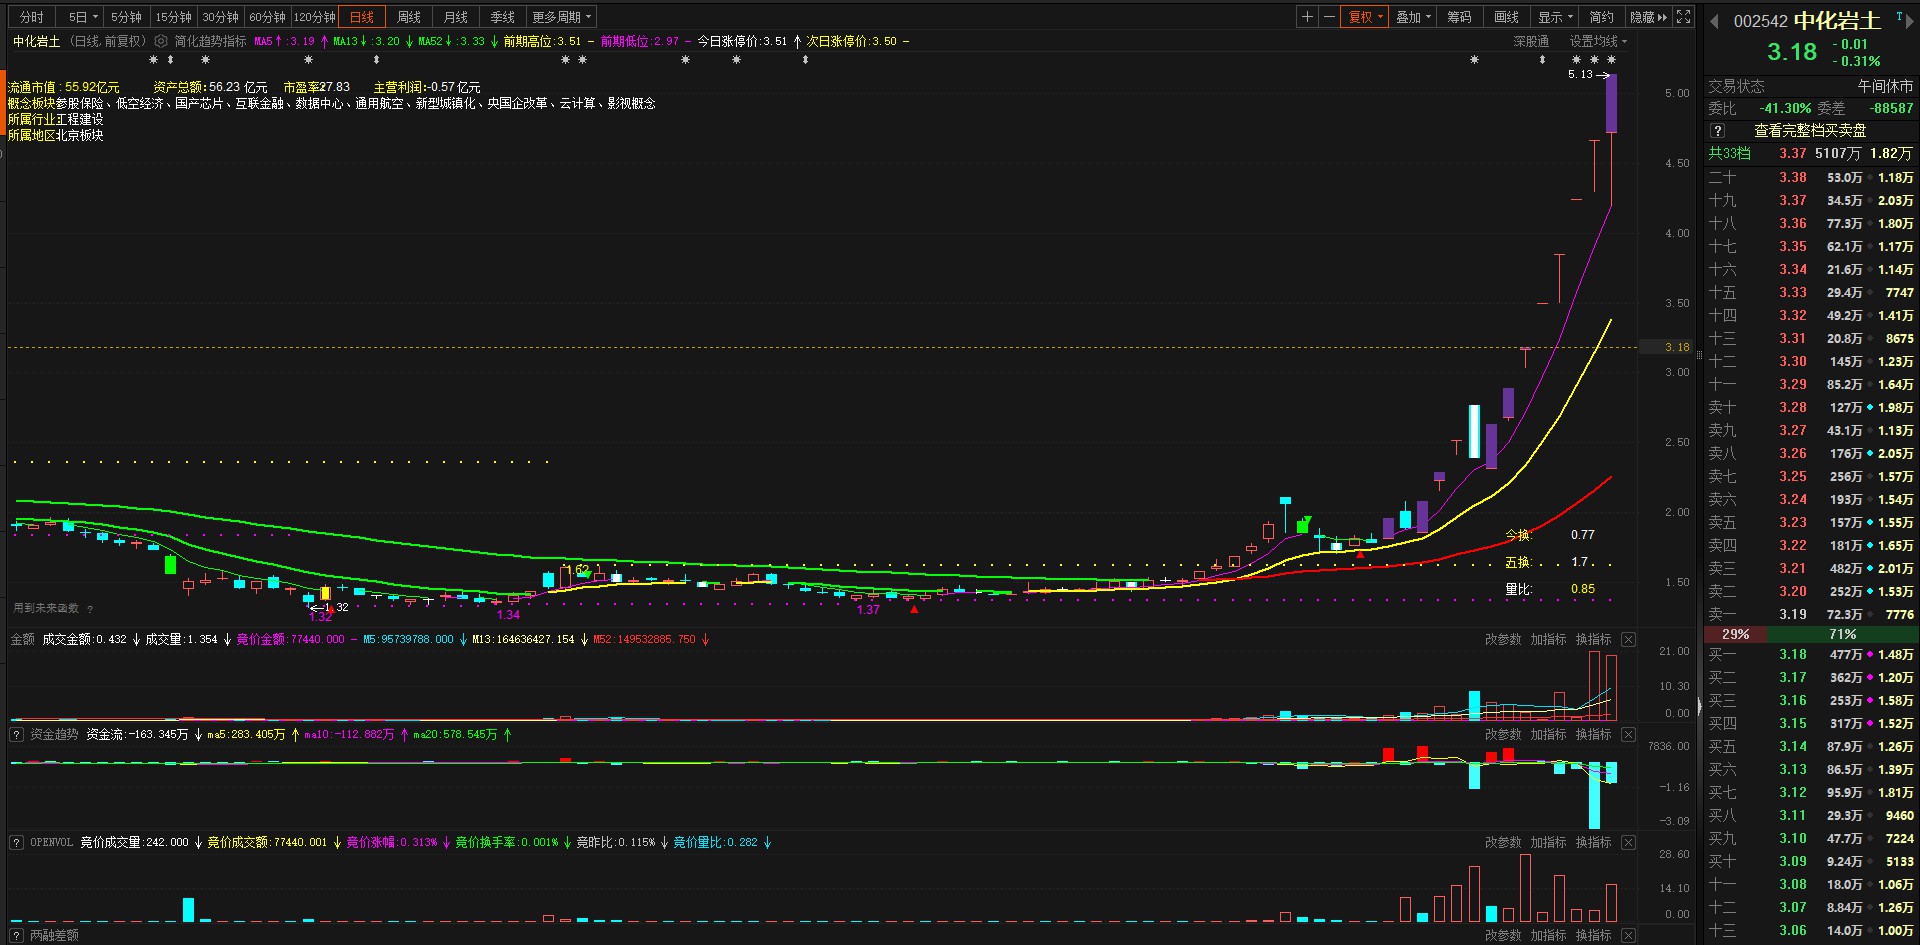Close the 资金趋势 sub-panel

click(x=1628, y=735)
